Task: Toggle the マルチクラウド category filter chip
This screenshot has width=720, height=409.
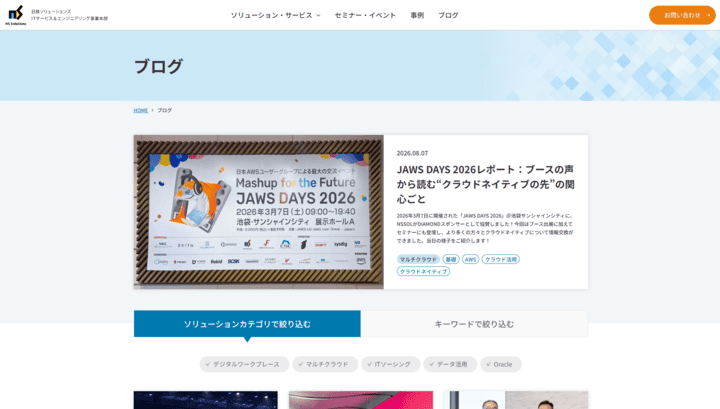Action: pyautogui.click(x=325, y=364)
